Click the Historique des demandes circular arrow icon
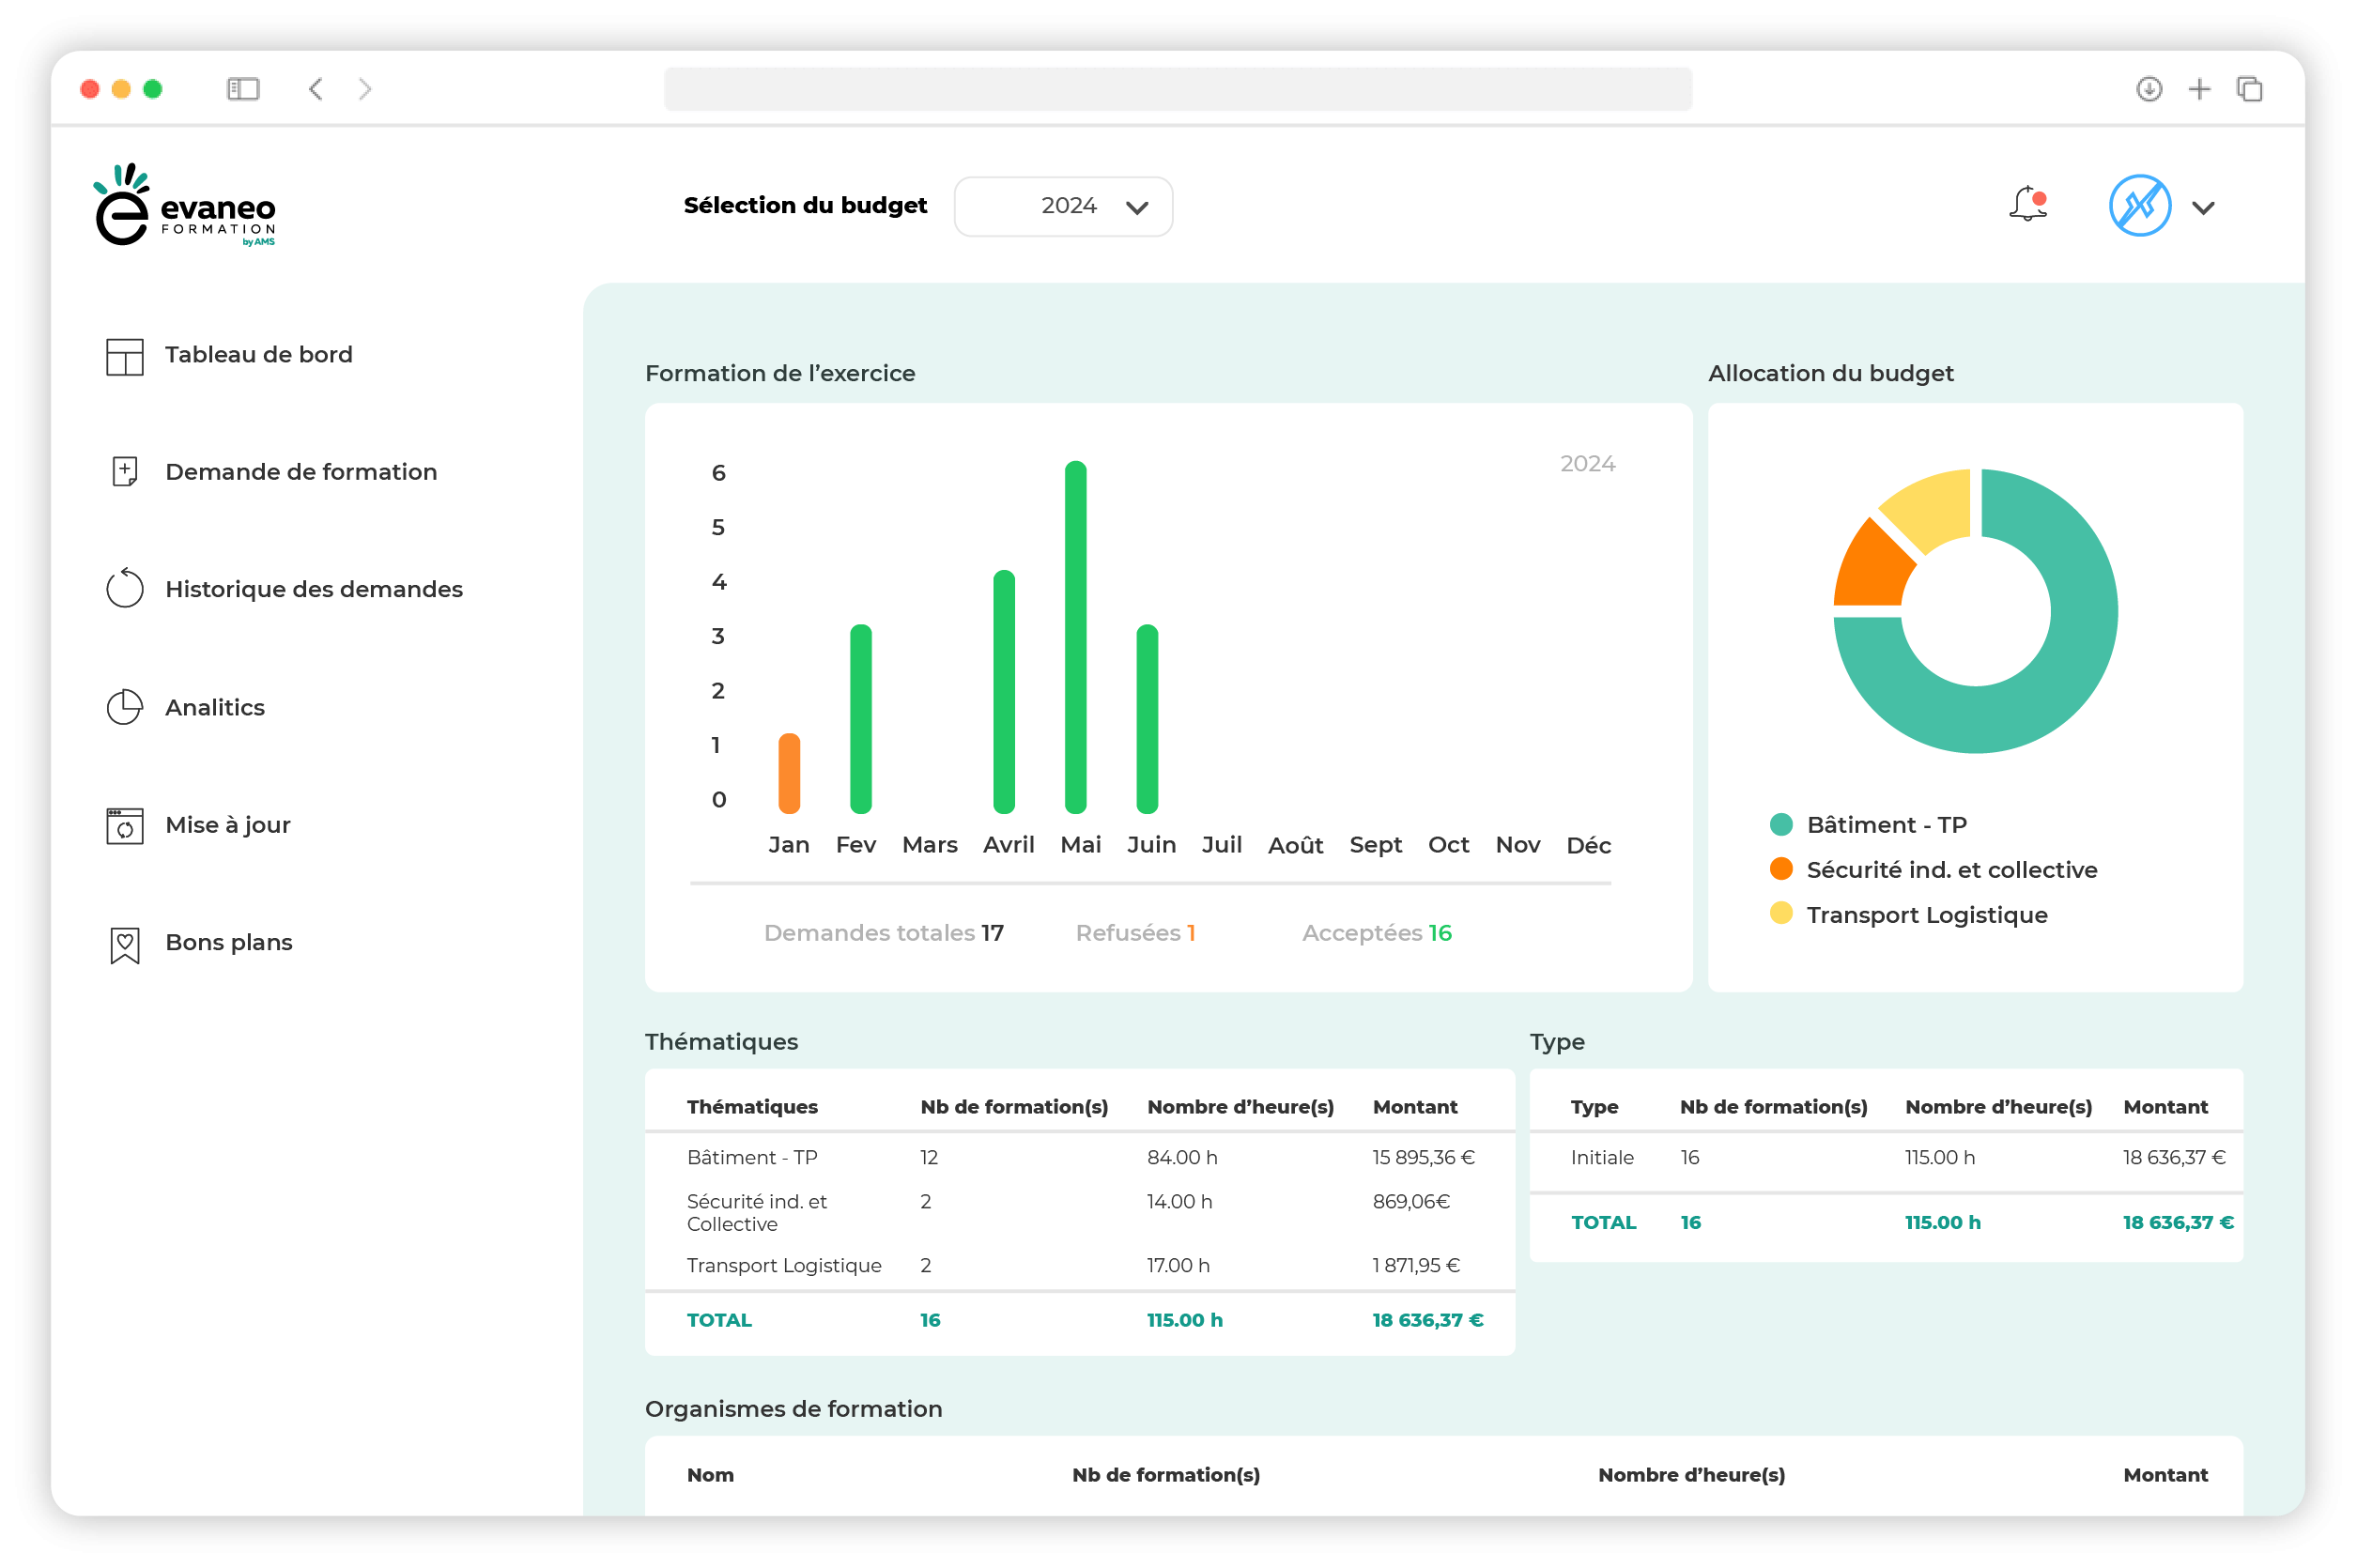The width and height of the screenshot is (2357, 1568). [125, 588]
